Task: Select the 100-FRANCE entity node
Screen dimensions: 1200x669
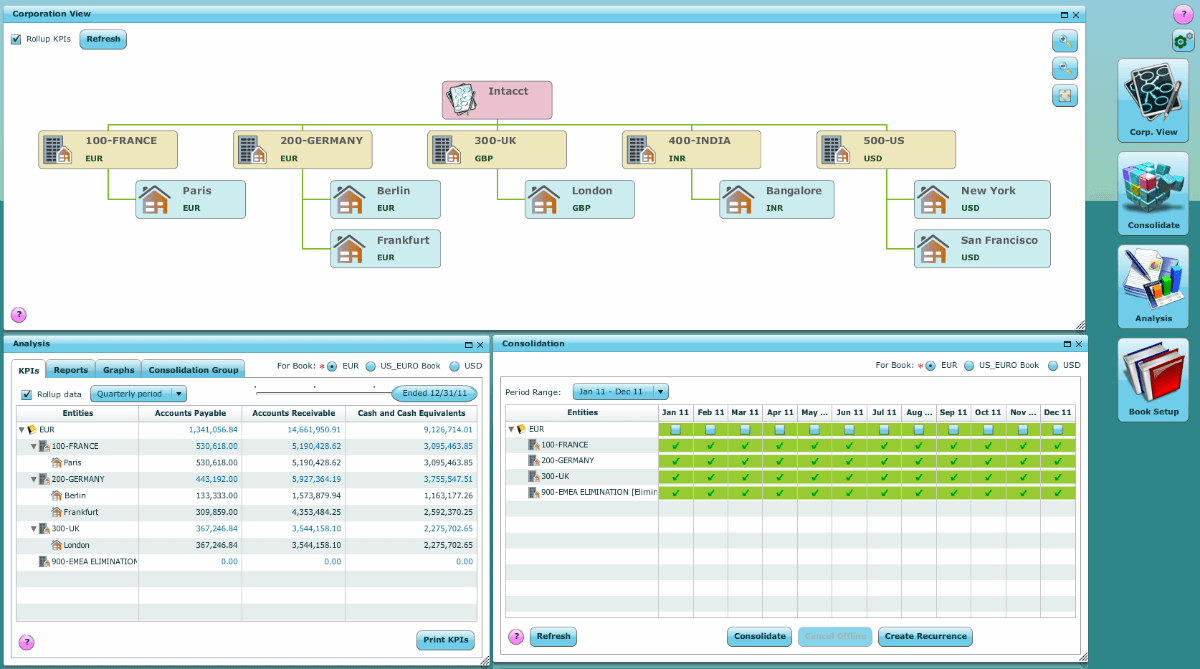Action: pyautogui.click(x=108, y=149)
